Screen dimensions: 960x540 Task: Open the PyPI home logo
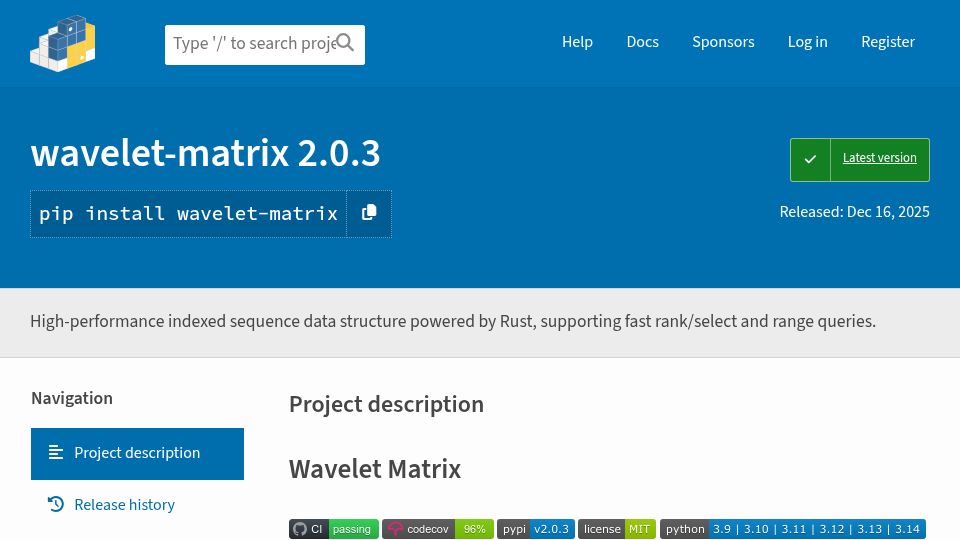click(62, 43)
